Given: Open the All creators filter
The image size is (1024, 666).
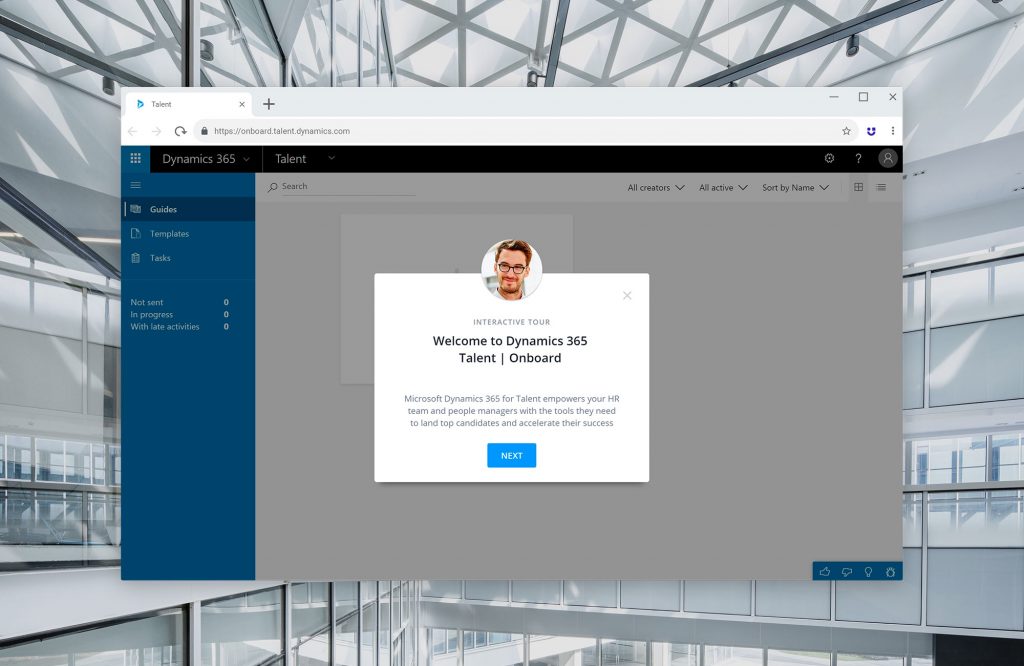Looking at the screenshot, I should coord(656,187).
